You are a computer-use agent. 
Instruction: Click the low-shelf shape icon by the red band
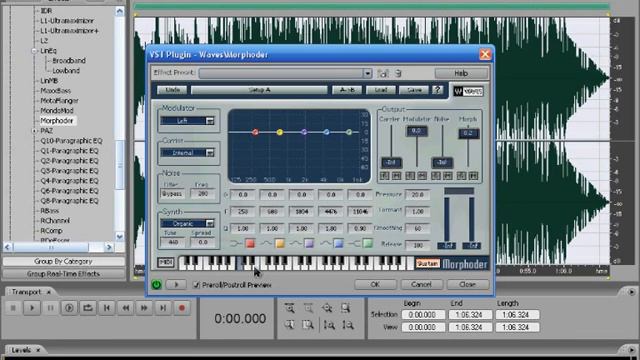point(236,244)
